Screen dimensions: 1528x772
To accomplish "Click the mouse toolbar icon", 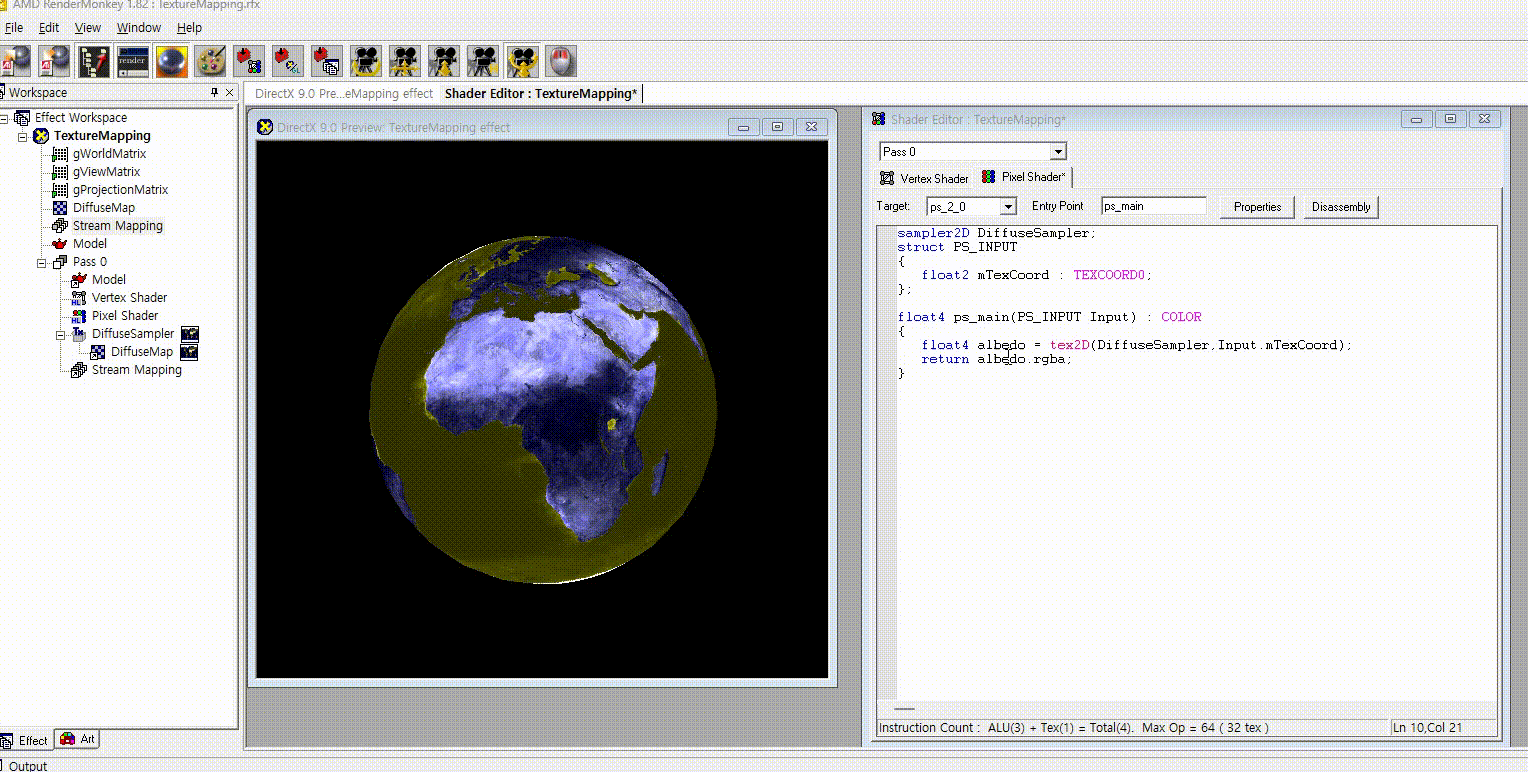I will (561, 61).
